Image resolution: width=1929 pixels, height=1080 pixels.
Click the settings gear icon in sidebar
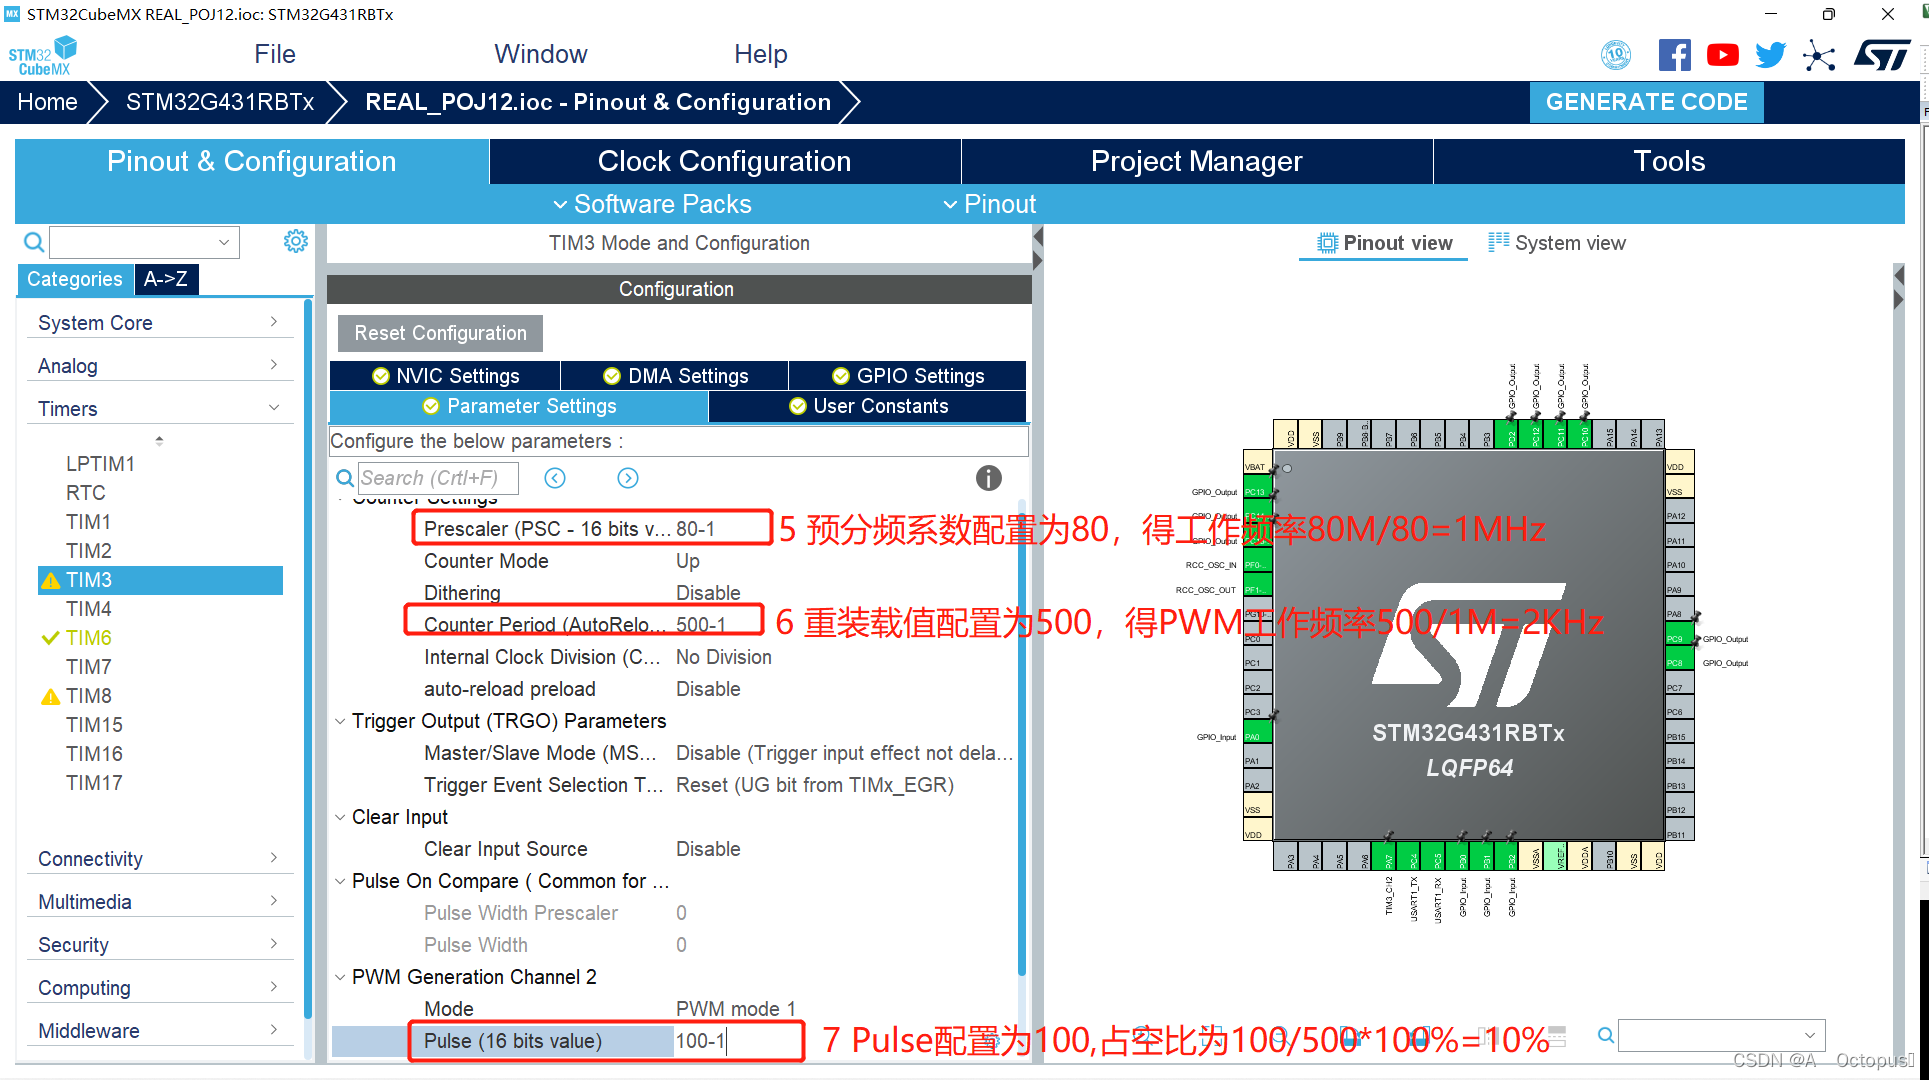[295, 241]
